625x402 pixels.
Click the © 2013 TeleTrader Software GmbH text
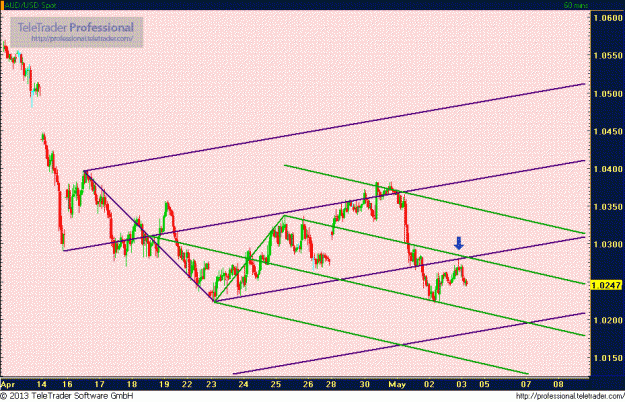(x=67, y=396)
